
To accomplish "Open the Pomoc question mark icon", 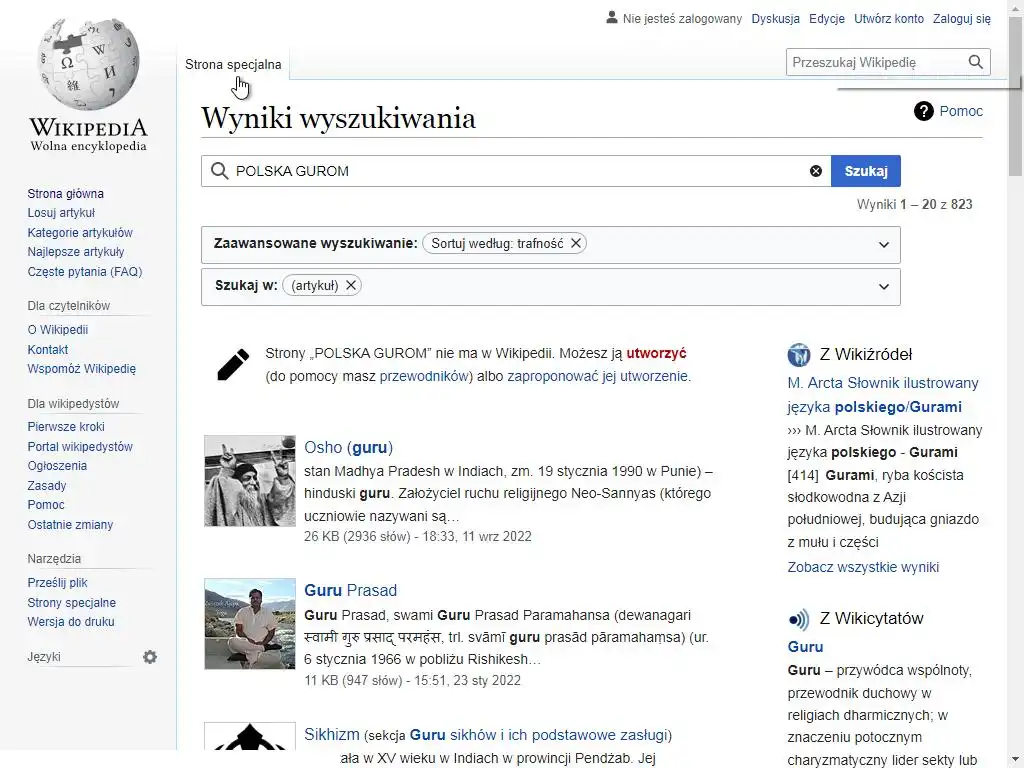I will click(x=923, y=111).
